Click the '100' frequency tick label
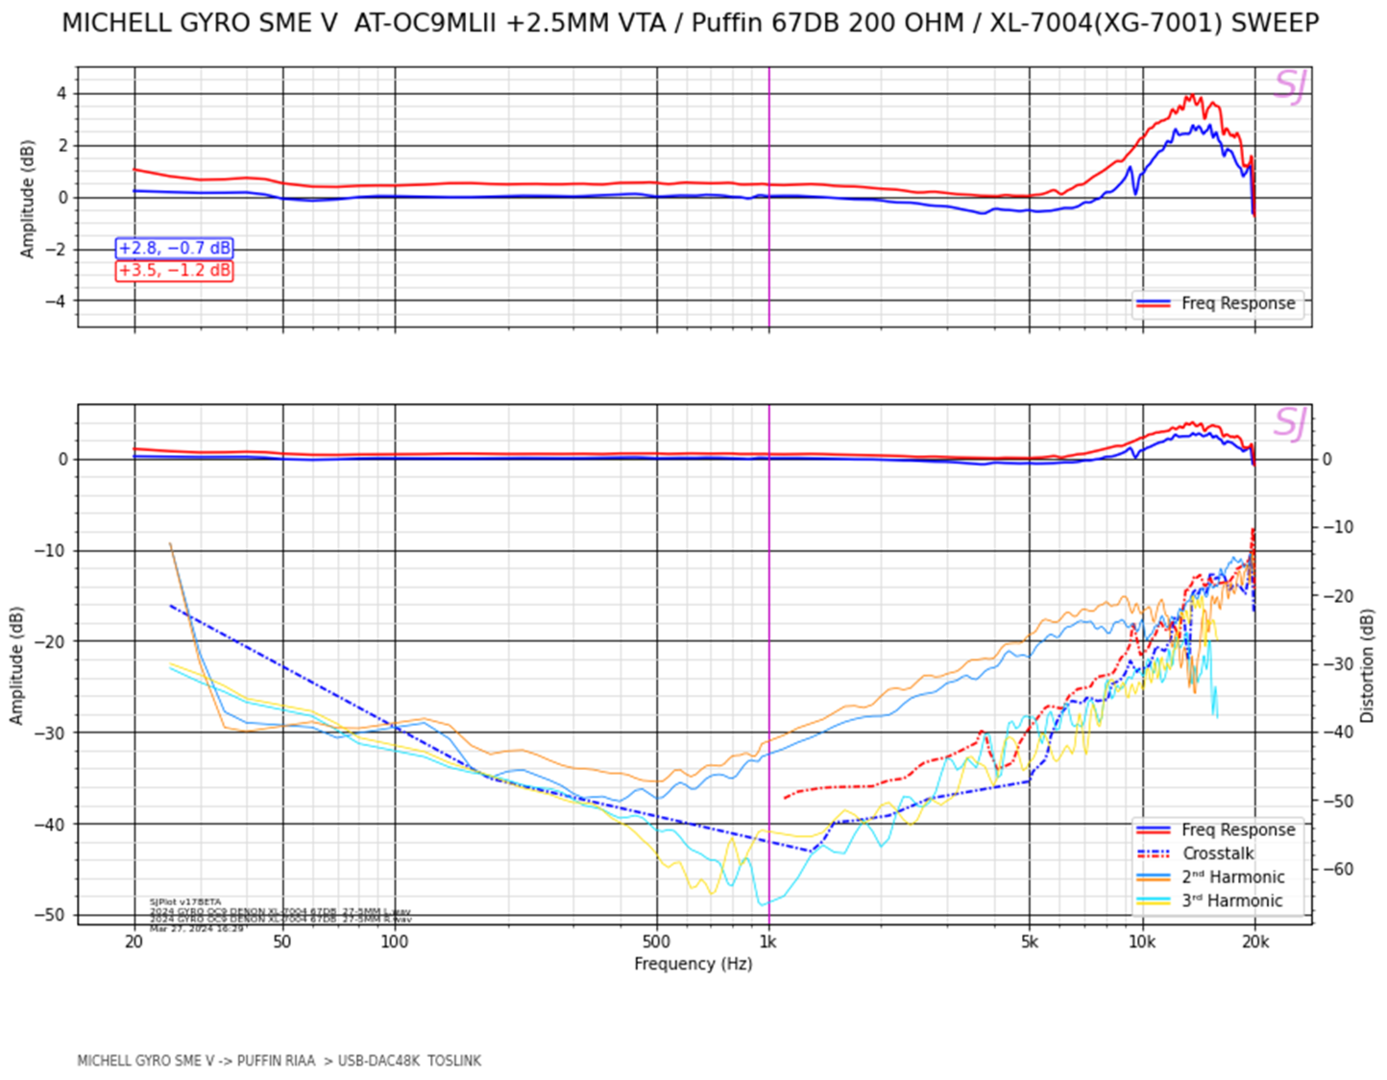The width and height of the screenshot is (1387, 1080). point(395,941)
